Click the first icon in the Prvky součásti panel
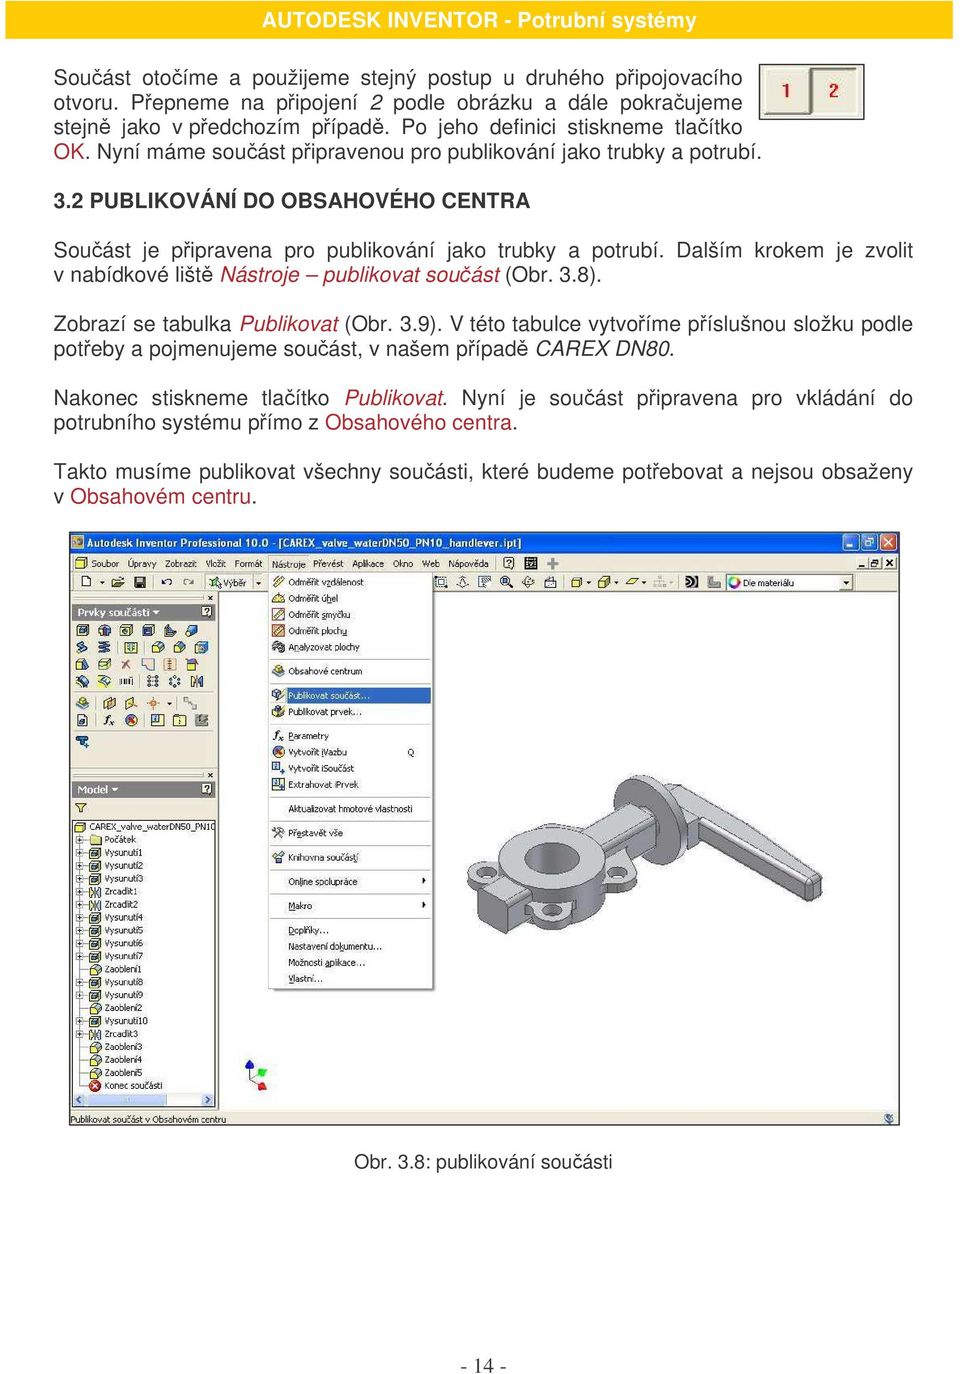Screen dimensions: 960x1374 coord(83,630)
